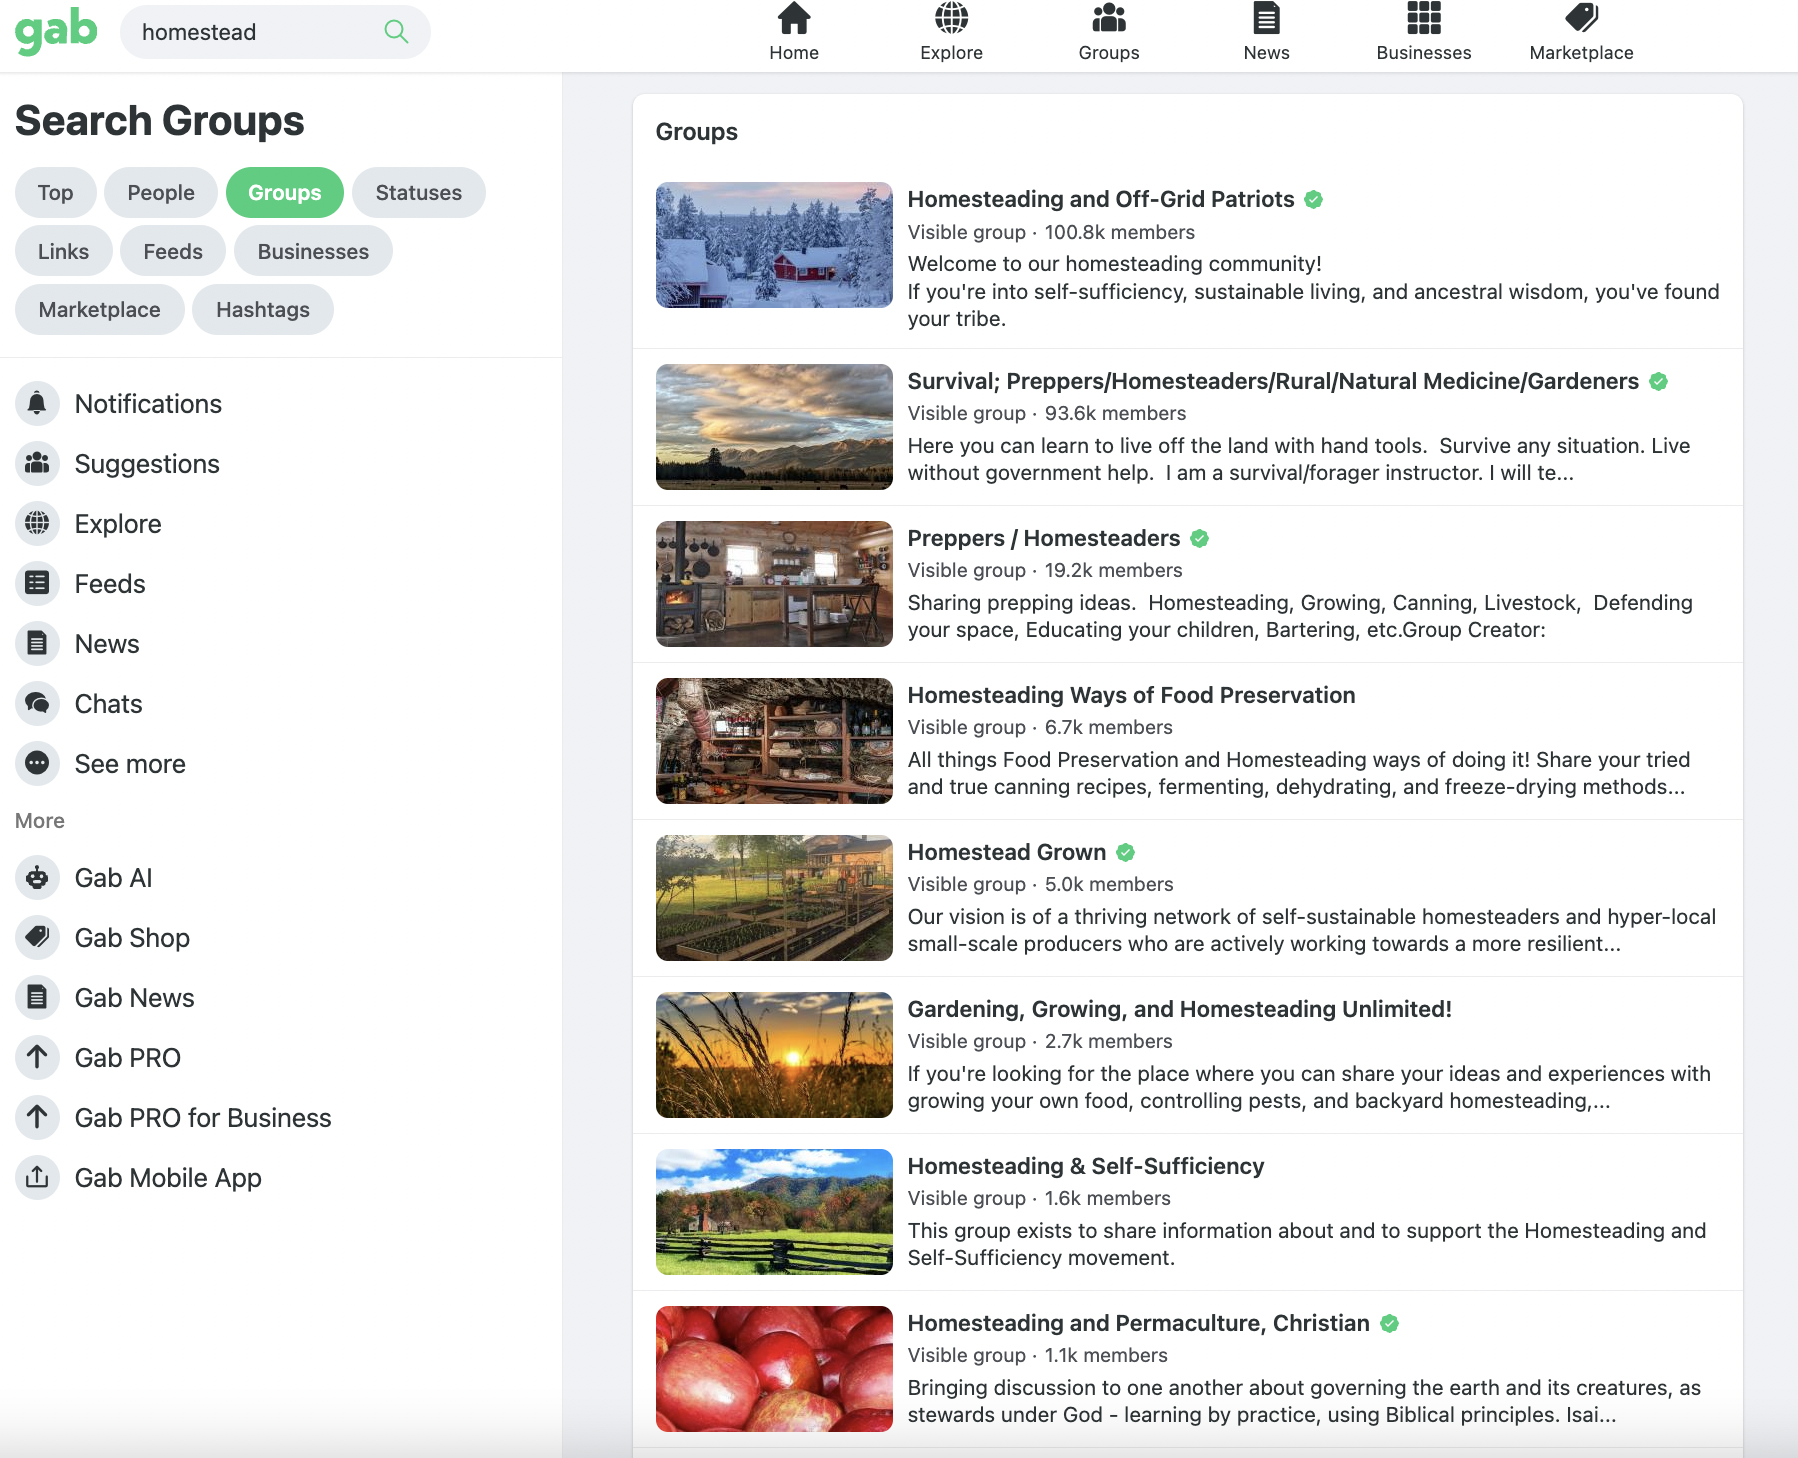This screenshot has height=1458, width=1798.
Task: Select the People search filter
Action: pyautogui.click(x=160, y=192)
